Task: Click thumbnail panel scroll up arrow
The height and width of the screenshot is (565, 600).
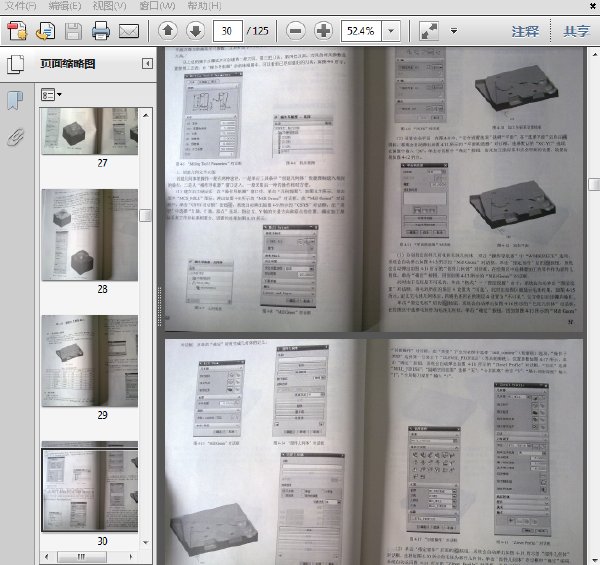Action: pos(146,115)
